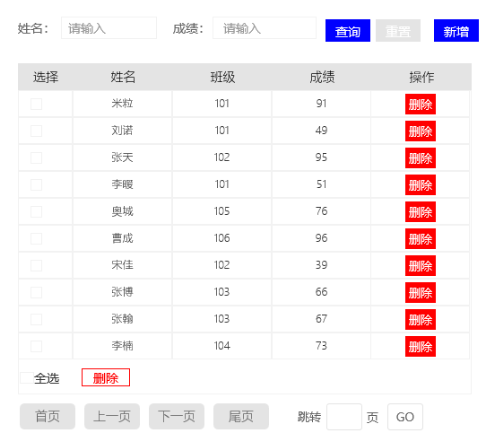Tick the checkbox for 曹成's row
This screenshot has width=486, height=433.
click(36, 239)
